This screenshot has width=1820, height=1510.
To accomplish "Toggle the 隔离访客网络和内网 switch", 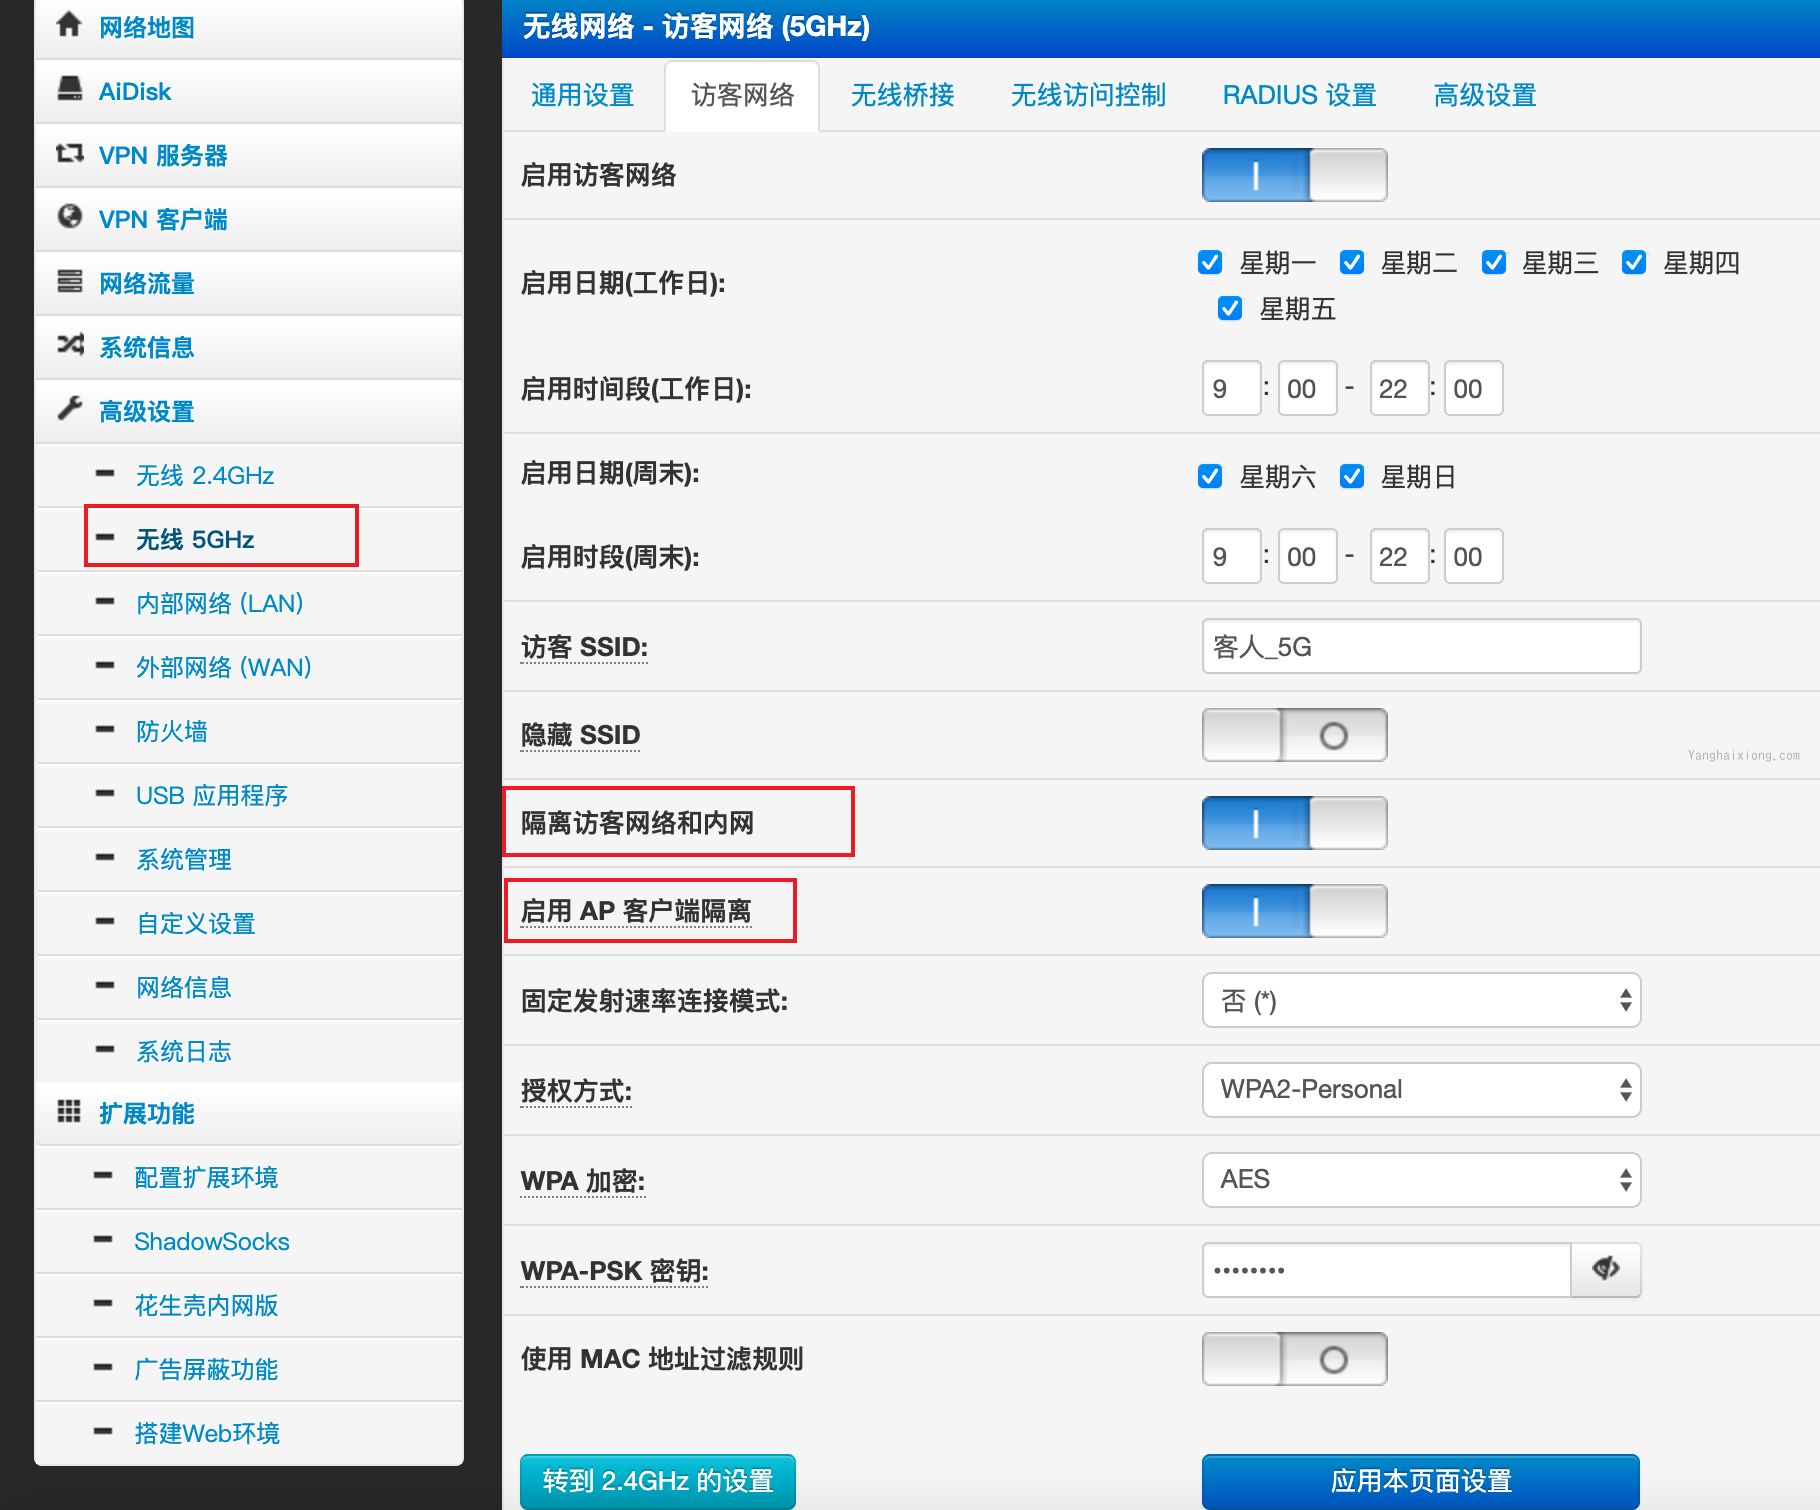I will point(1294,823).
